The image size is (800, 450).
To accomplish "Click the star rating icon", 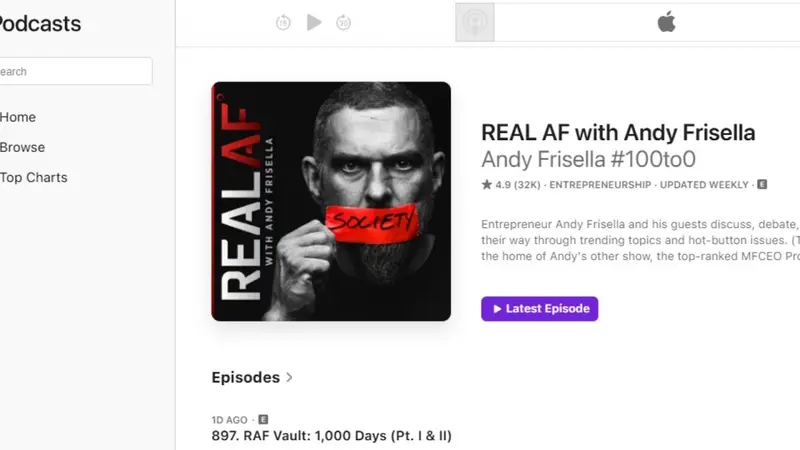I will click(487, 184).
